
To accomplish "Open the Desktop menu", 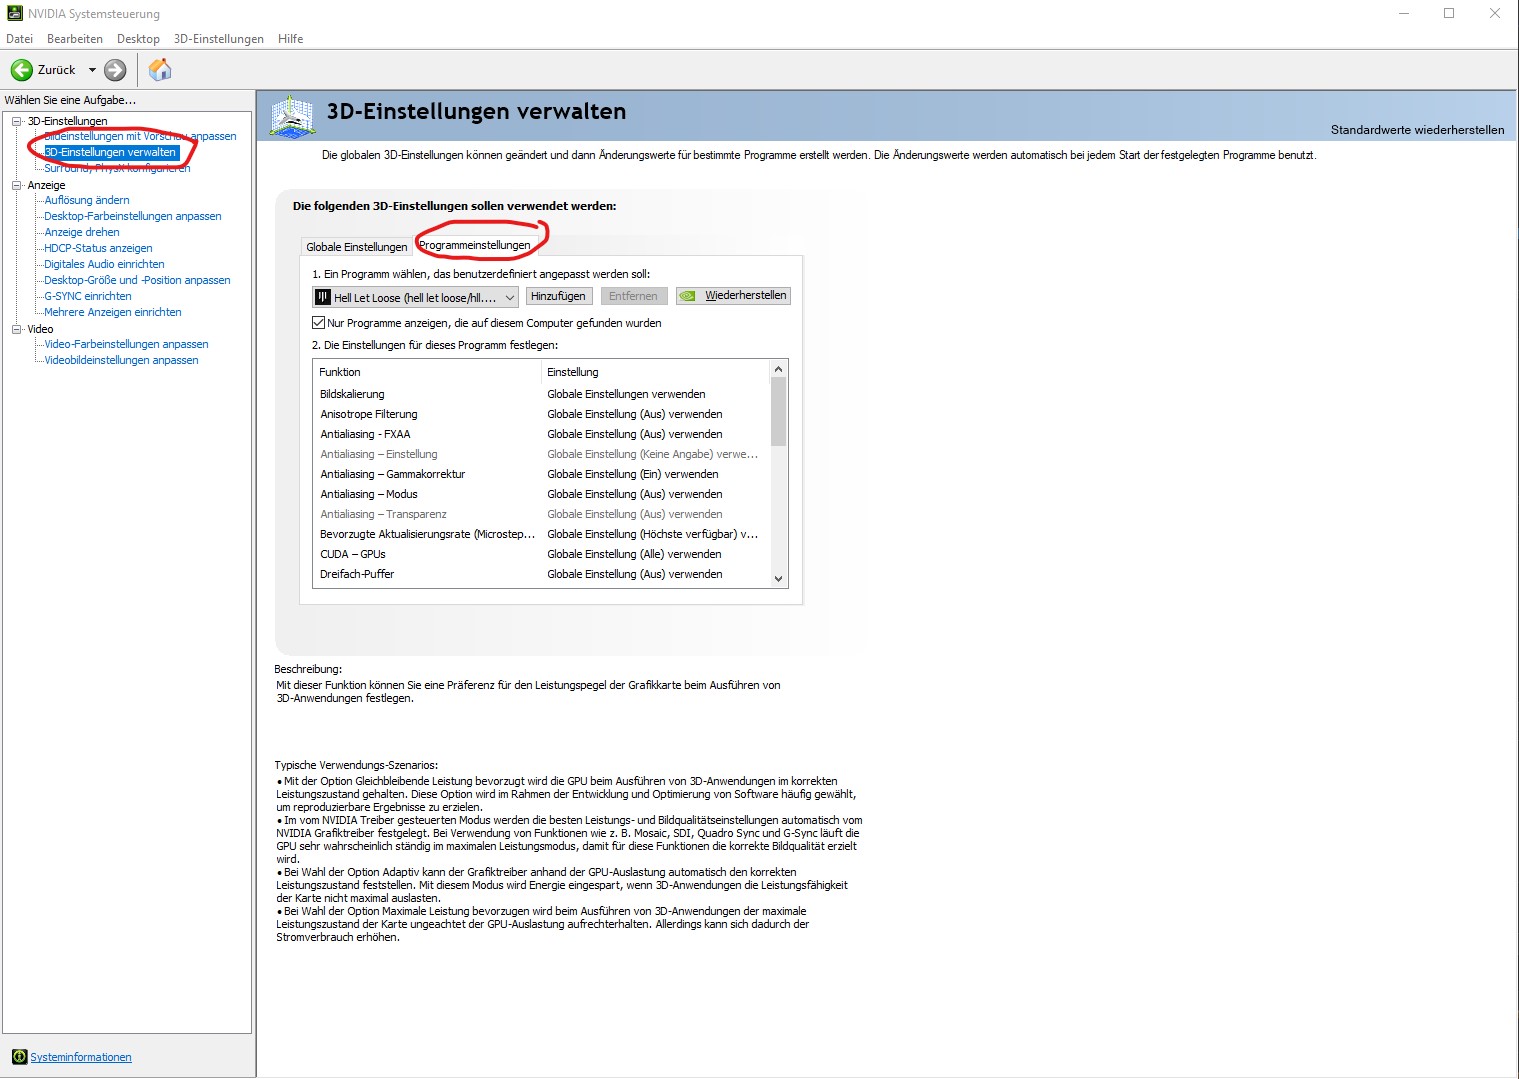I will pyautogui.click(x=138, y=39).
